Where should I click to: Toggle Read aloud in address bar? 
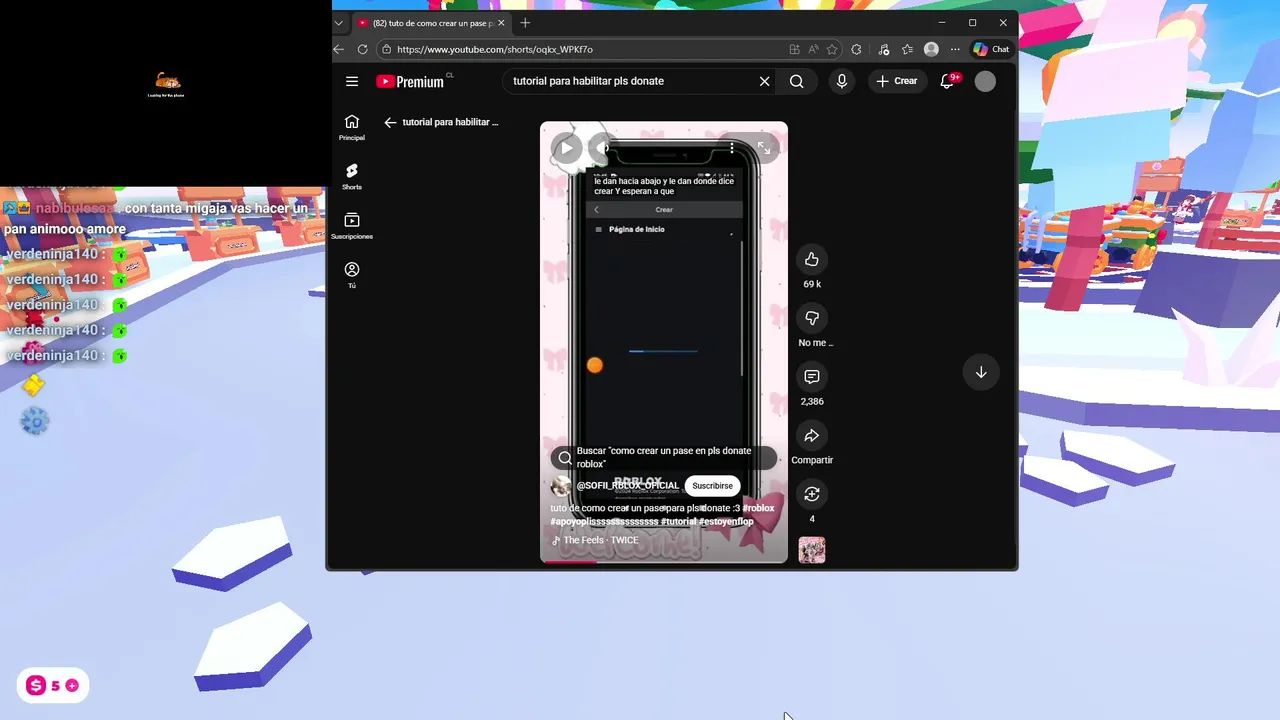pos(813,49)
